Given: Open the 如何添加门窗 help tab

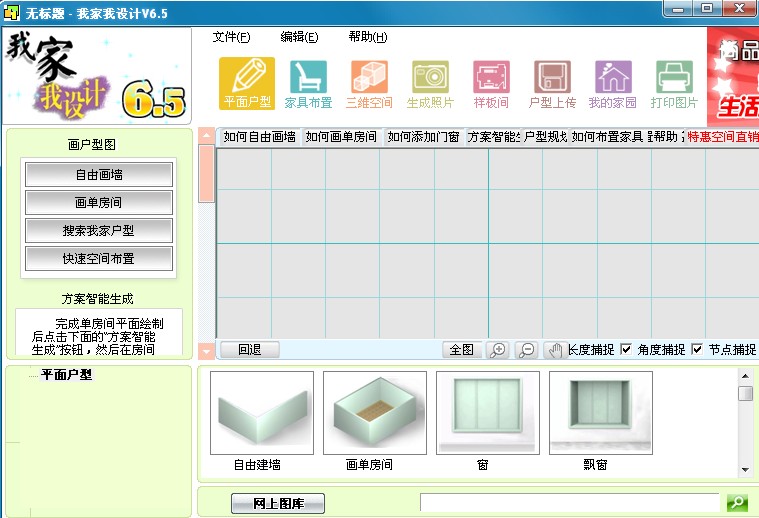Looking at the screenshot, I should click(424, 137).
